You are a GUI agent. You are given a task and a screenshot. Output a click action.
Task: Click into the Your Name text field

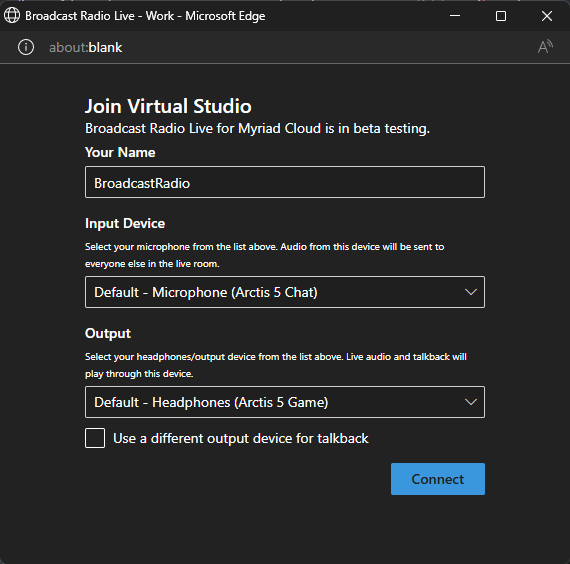tap(285, 182)
